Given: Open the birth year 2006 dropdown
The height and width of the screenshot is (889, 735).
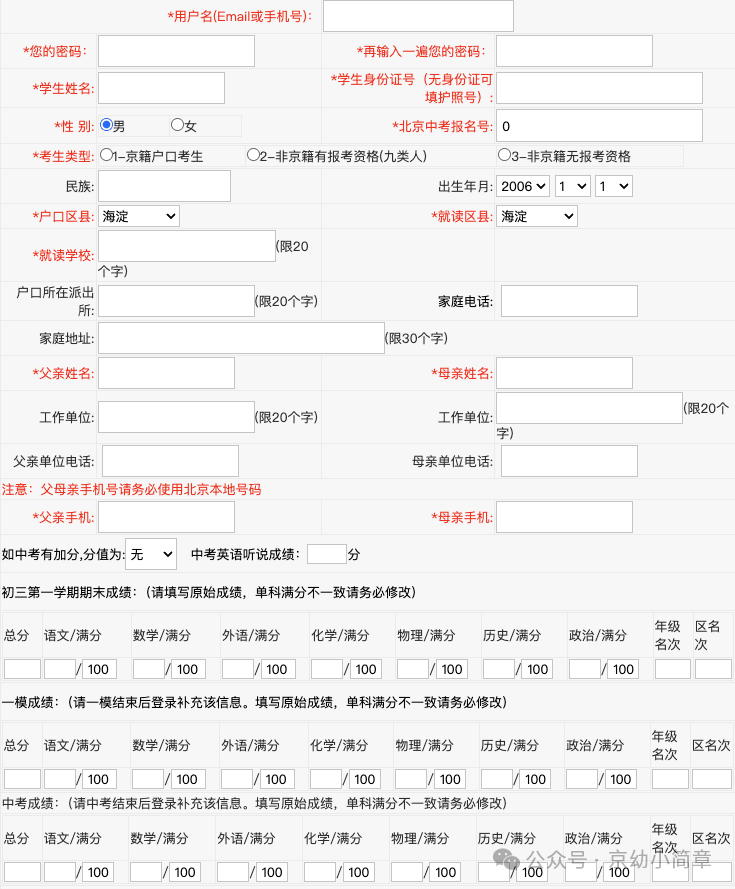Looking at the screenshot, I should pyautogui.click(x=524, y=186).
